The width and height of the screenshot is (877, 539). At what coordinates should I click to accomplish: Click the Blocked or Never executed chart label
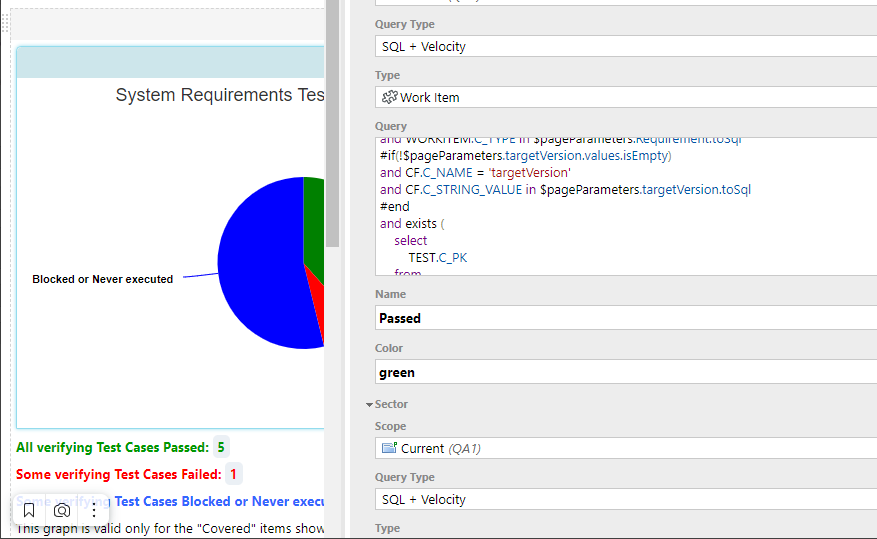coord(102,279)
